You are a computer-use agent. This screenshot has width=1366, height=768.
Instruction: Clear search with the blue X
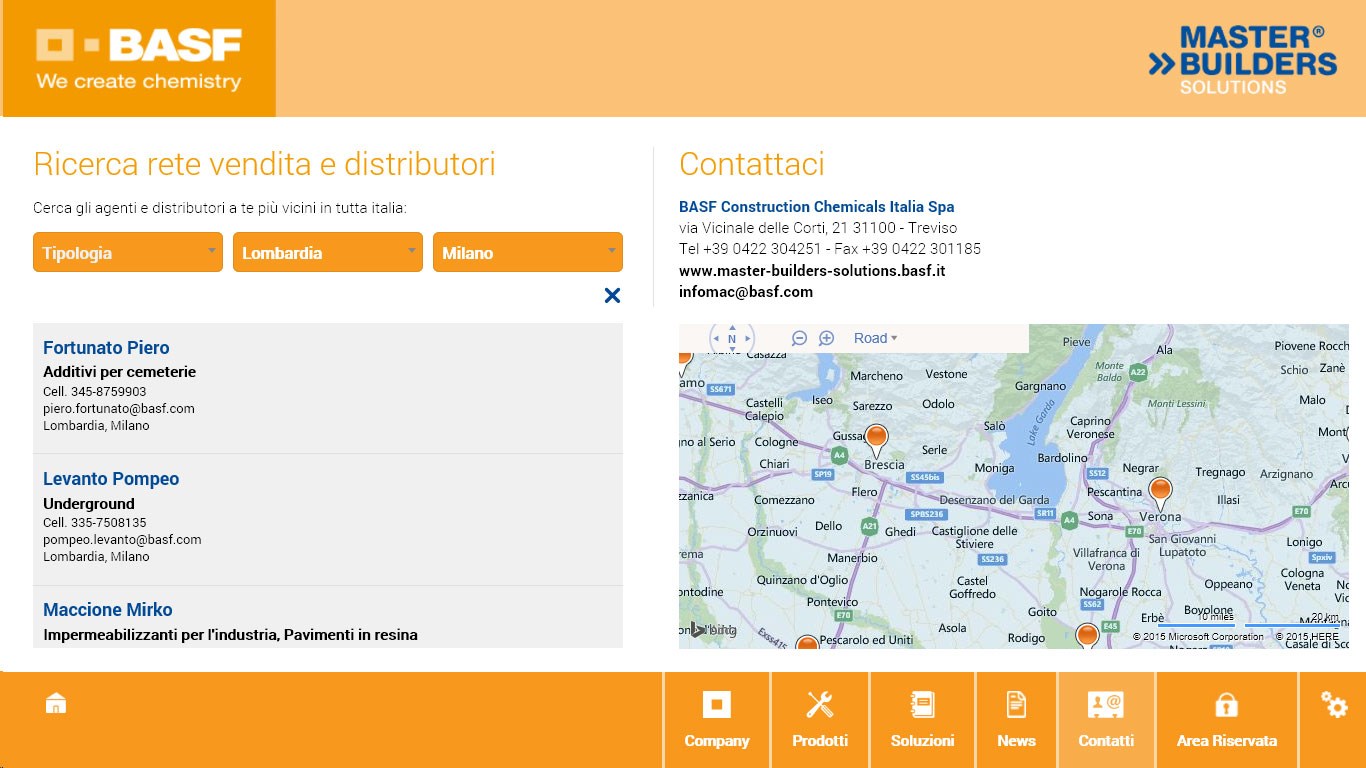click(612, 295)
